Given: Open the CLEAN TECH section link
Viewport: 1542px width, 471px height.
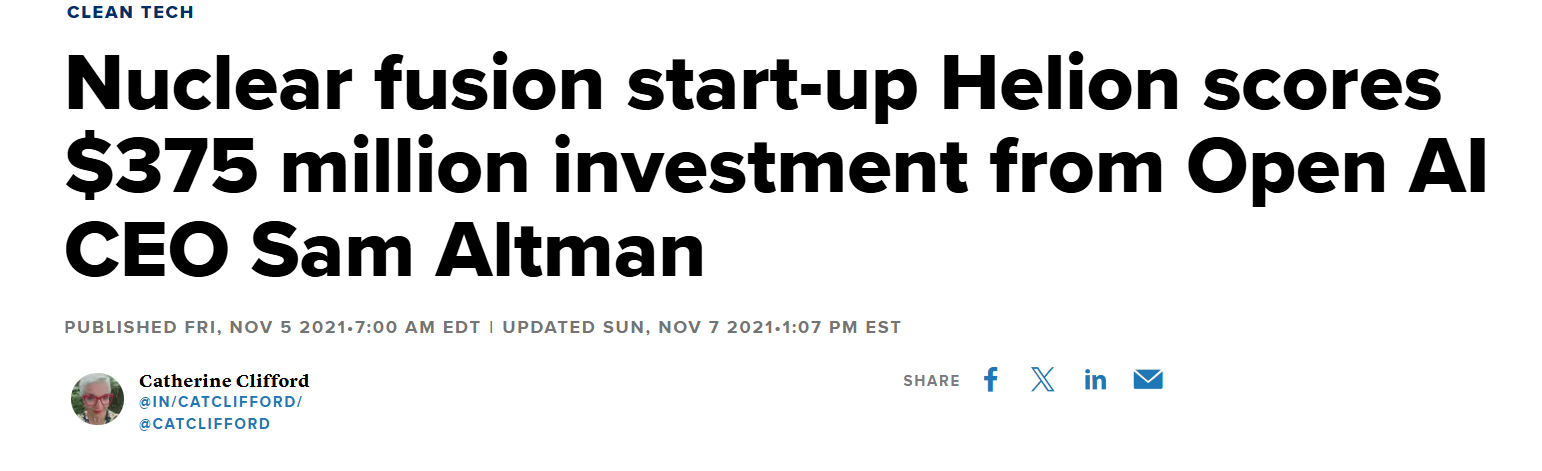Looking at the screenshot, I should click(130, 12).
